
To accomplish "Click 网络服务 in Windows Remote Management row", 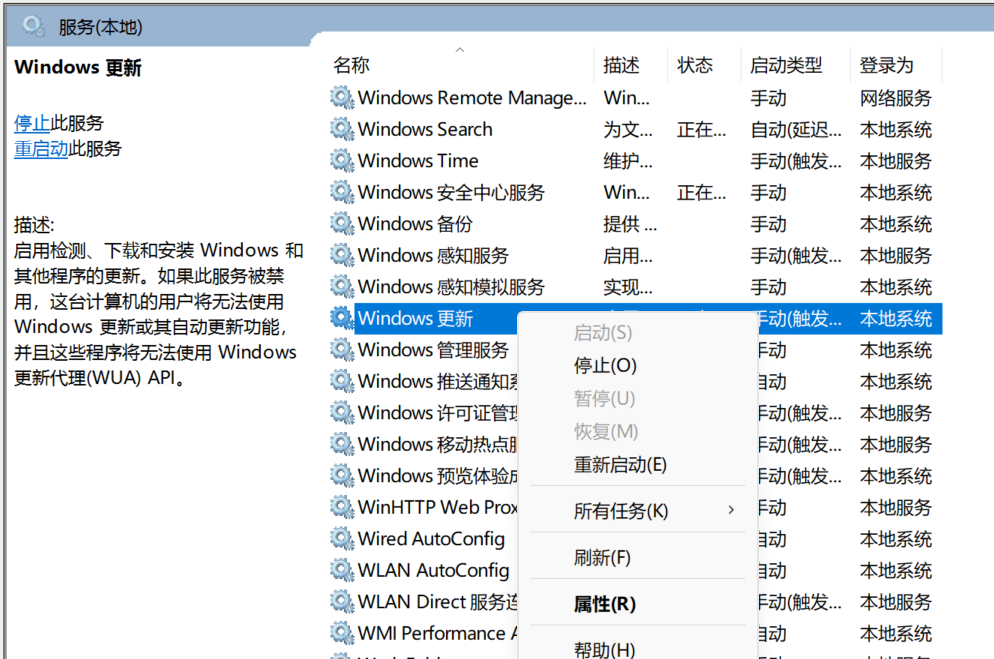I will (896, 98).
